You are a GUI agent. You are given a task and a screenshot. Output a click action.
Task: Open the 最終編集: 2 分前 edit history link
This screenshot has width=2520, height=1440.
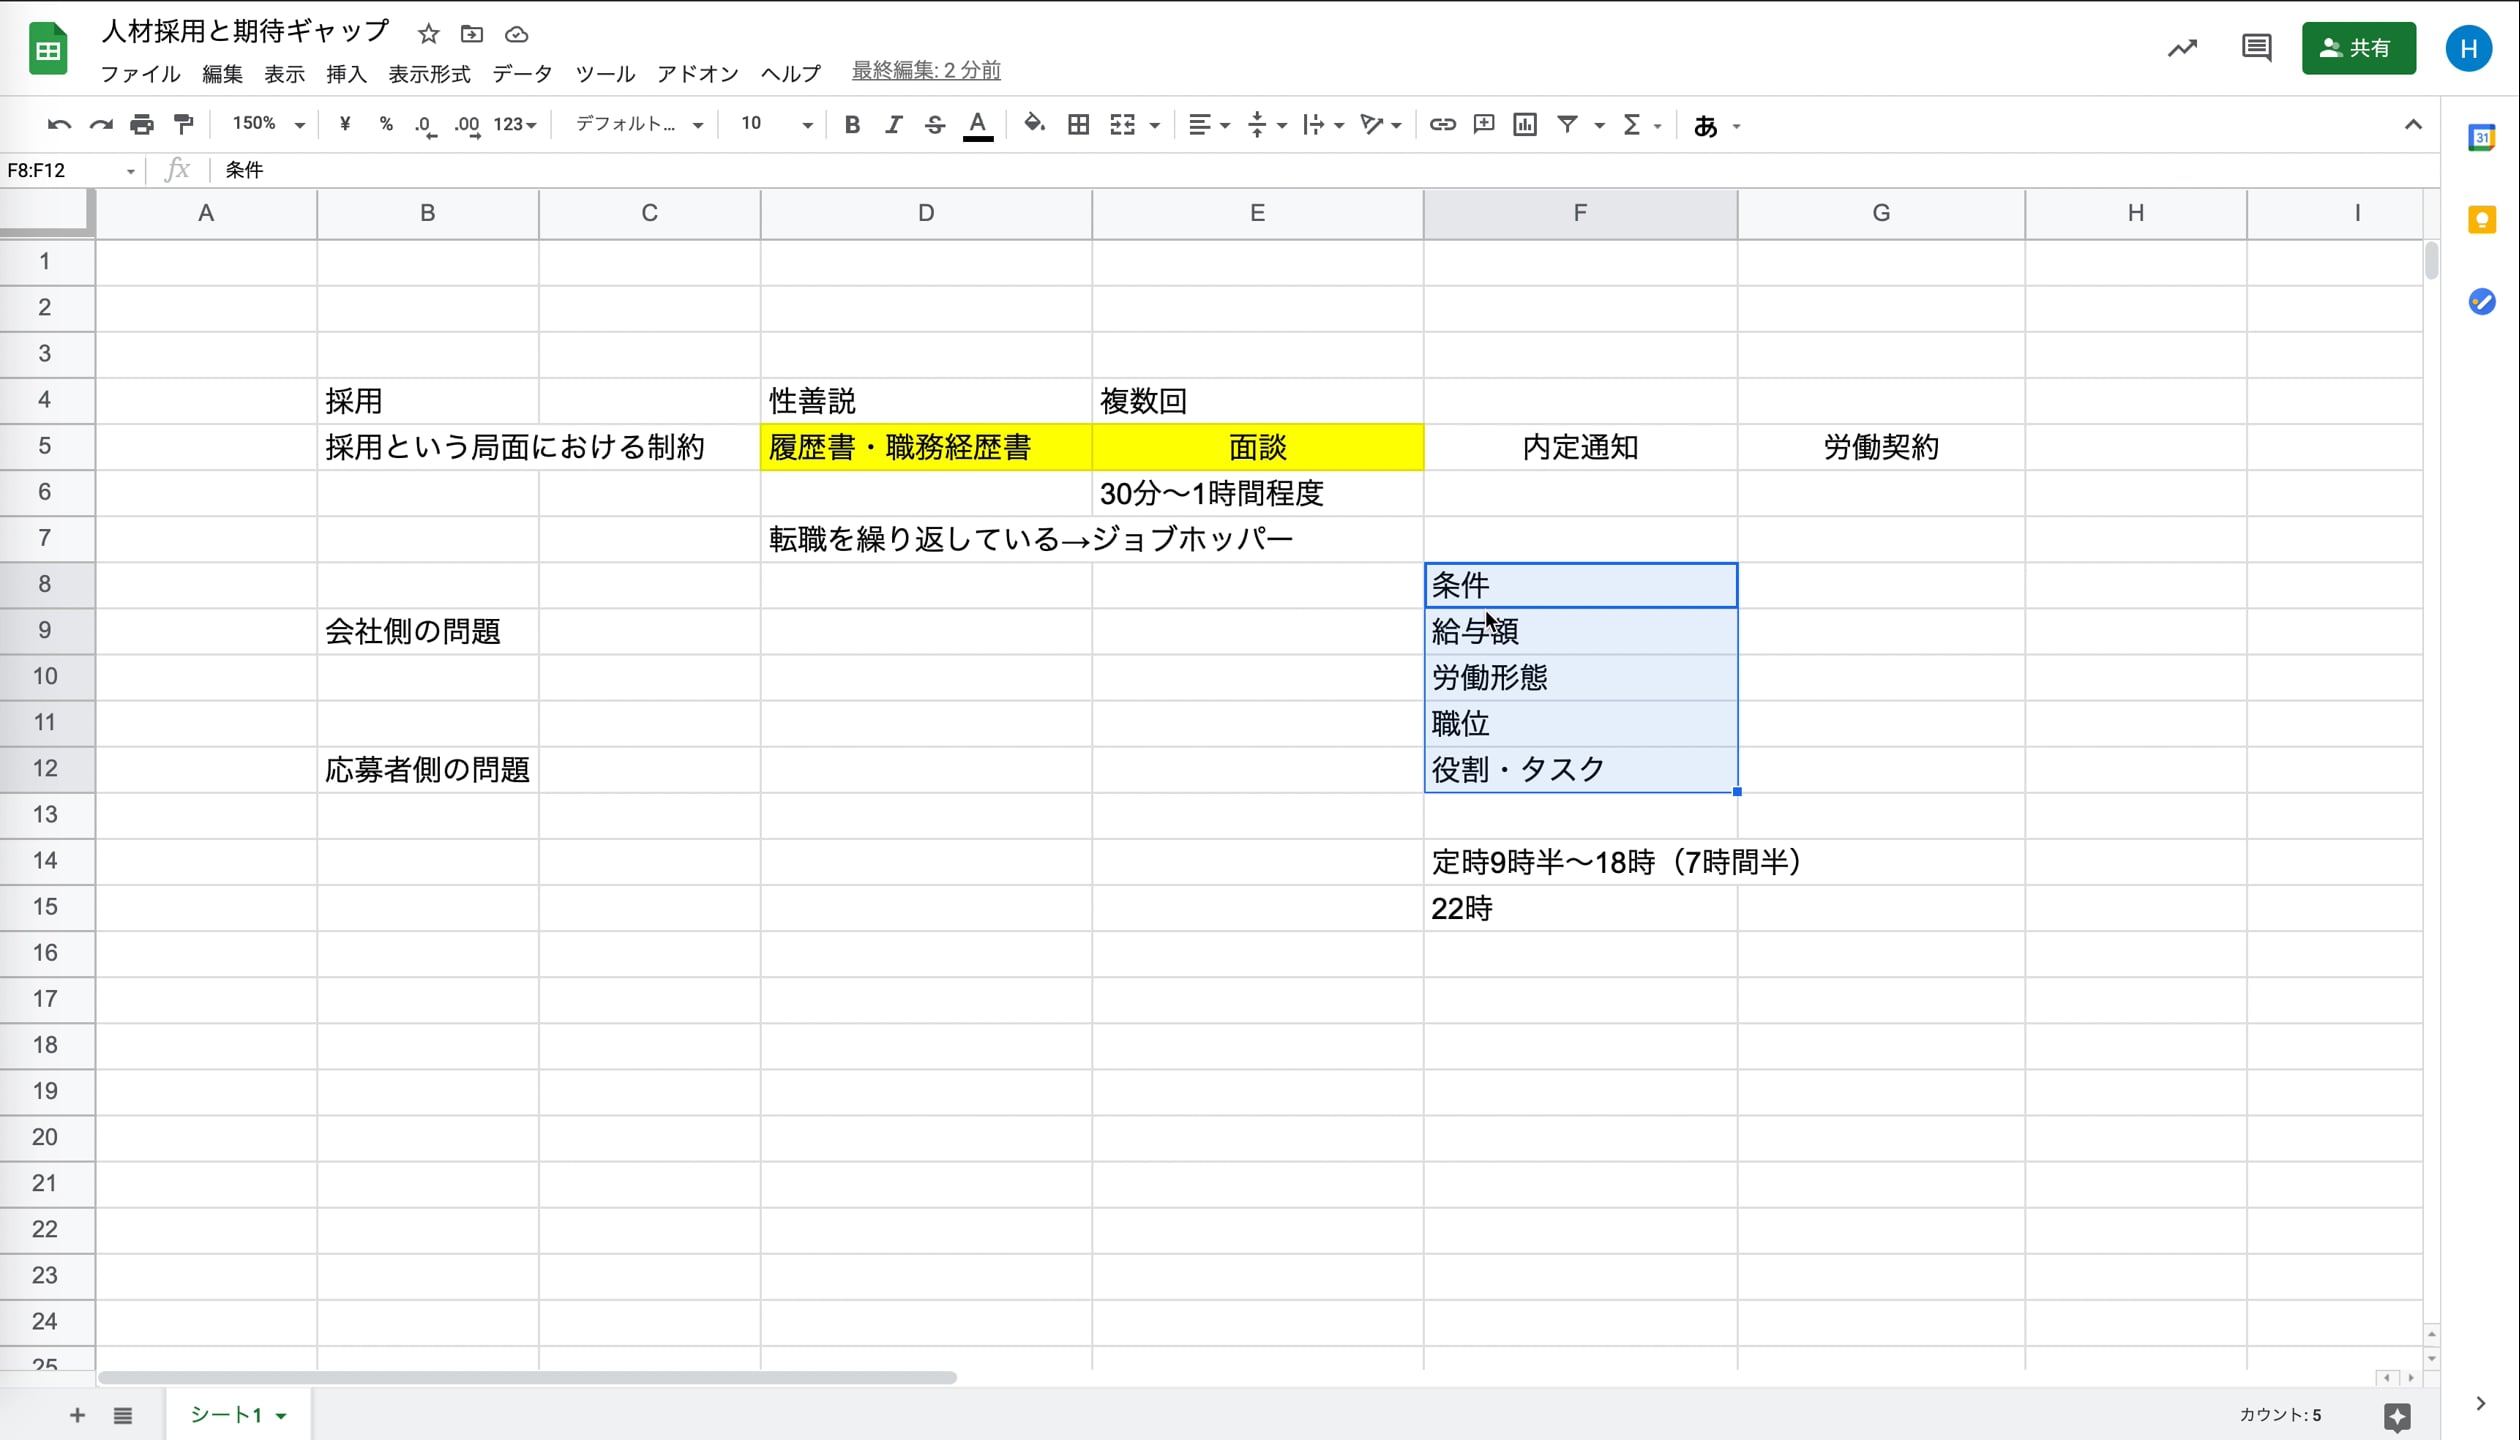(926, 70)
